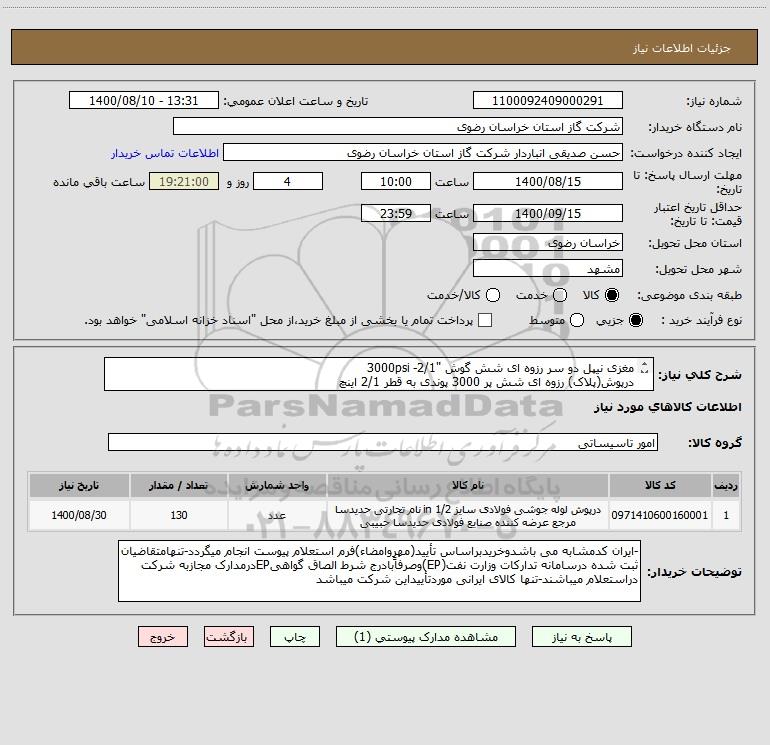
Task: Click the اطلاعات کالاهای مورد نیاز section heading
Action: point(668,407)
